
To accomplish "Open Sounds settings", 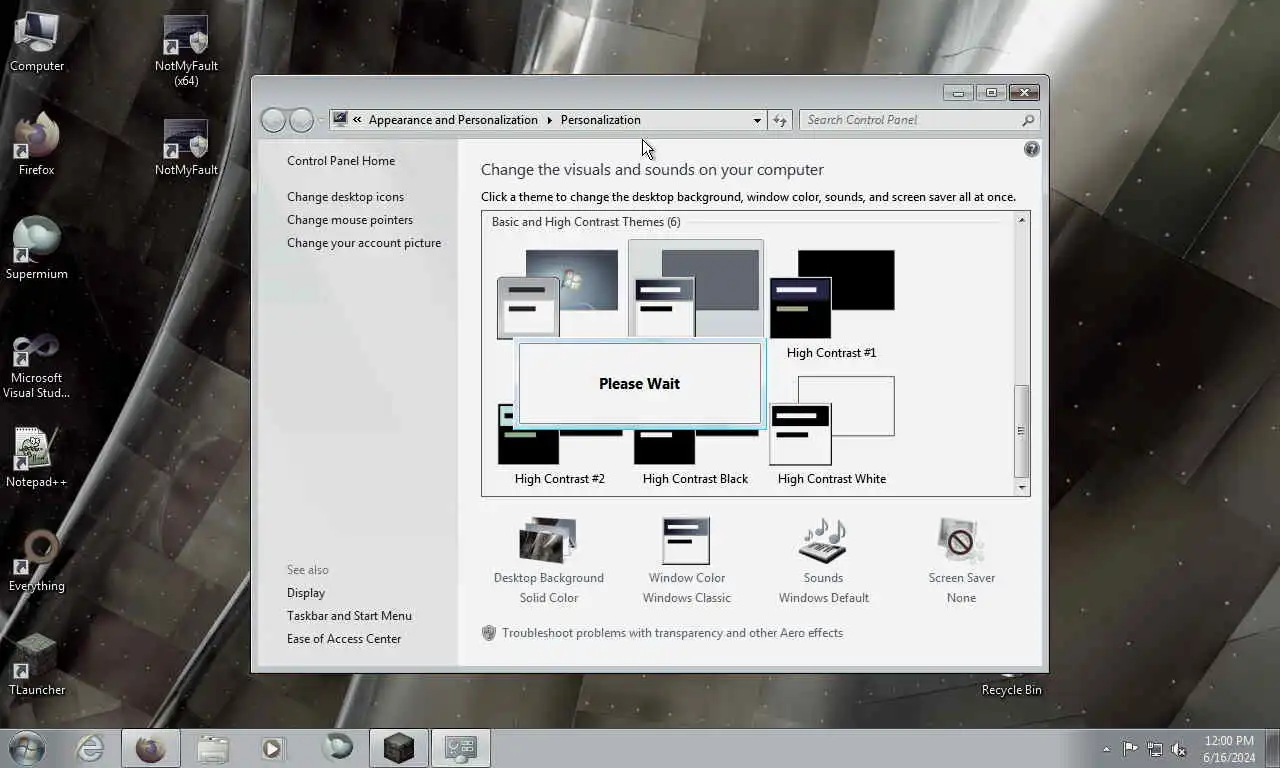I will tap(823, 561).
